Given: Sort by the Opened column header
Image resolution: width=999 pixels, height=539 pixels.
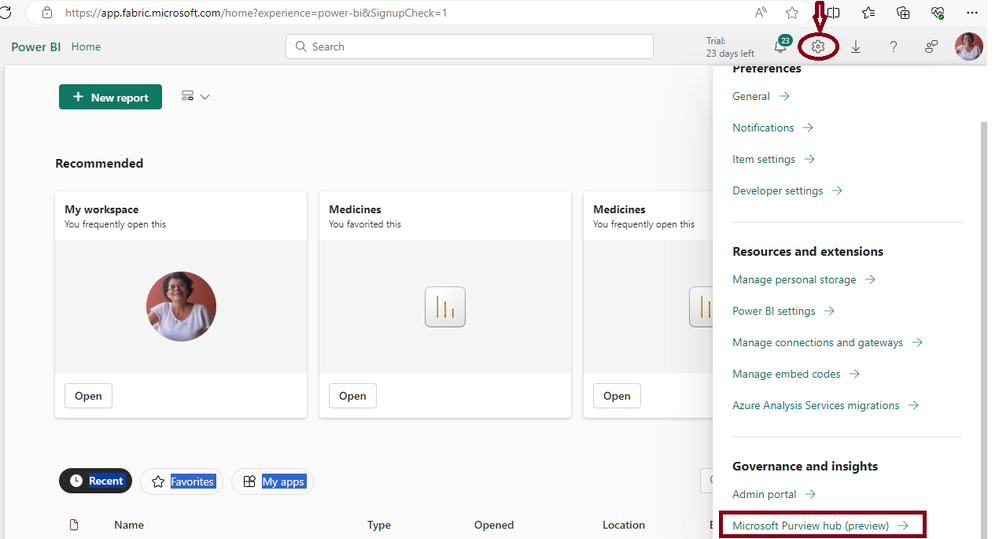Looking at the screenshot, I should click(494, 525).
